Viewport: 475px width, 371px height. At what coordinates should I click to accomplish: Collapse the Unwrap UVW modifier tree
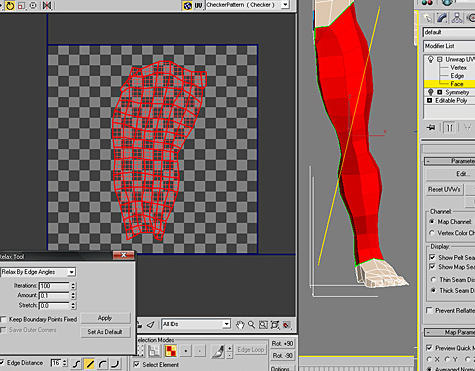click(x=440, y=59)
